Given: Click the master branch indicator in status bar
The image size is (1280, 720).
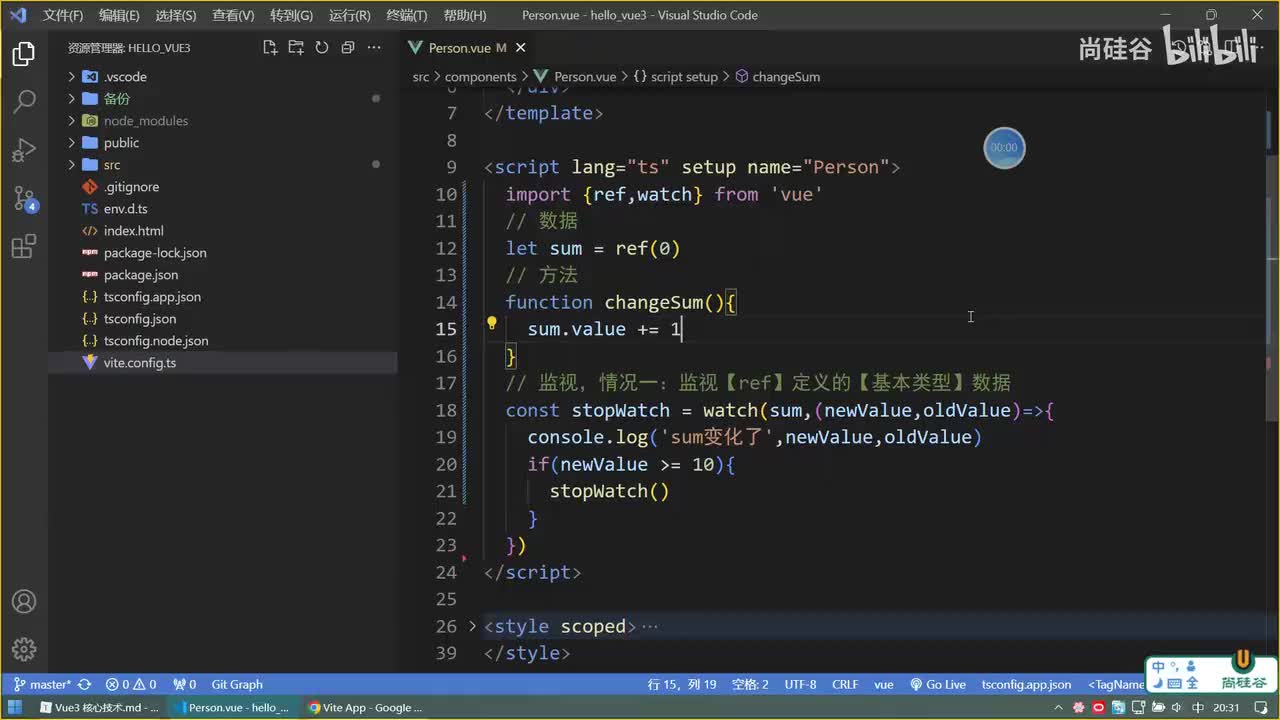Looking at the screenshot, I should [x=42, y=685].
